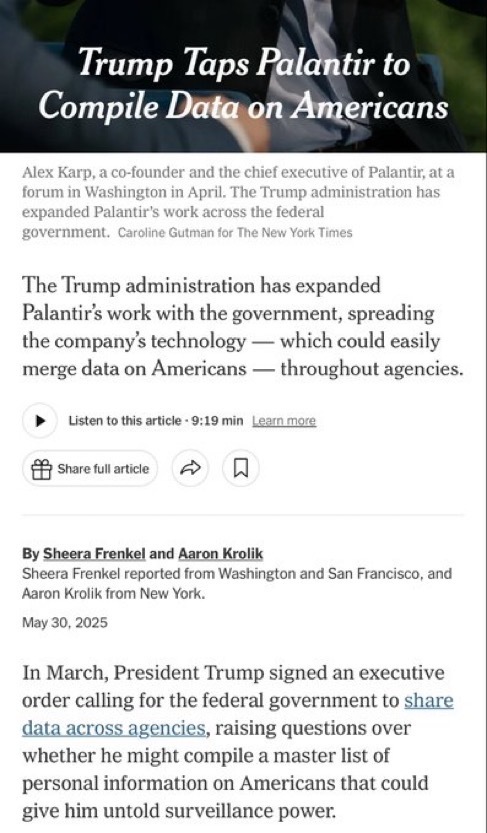The height and width of the screenshot is (833, 487).
Task: Click the reporters' location note under byline
Action: 237,583
